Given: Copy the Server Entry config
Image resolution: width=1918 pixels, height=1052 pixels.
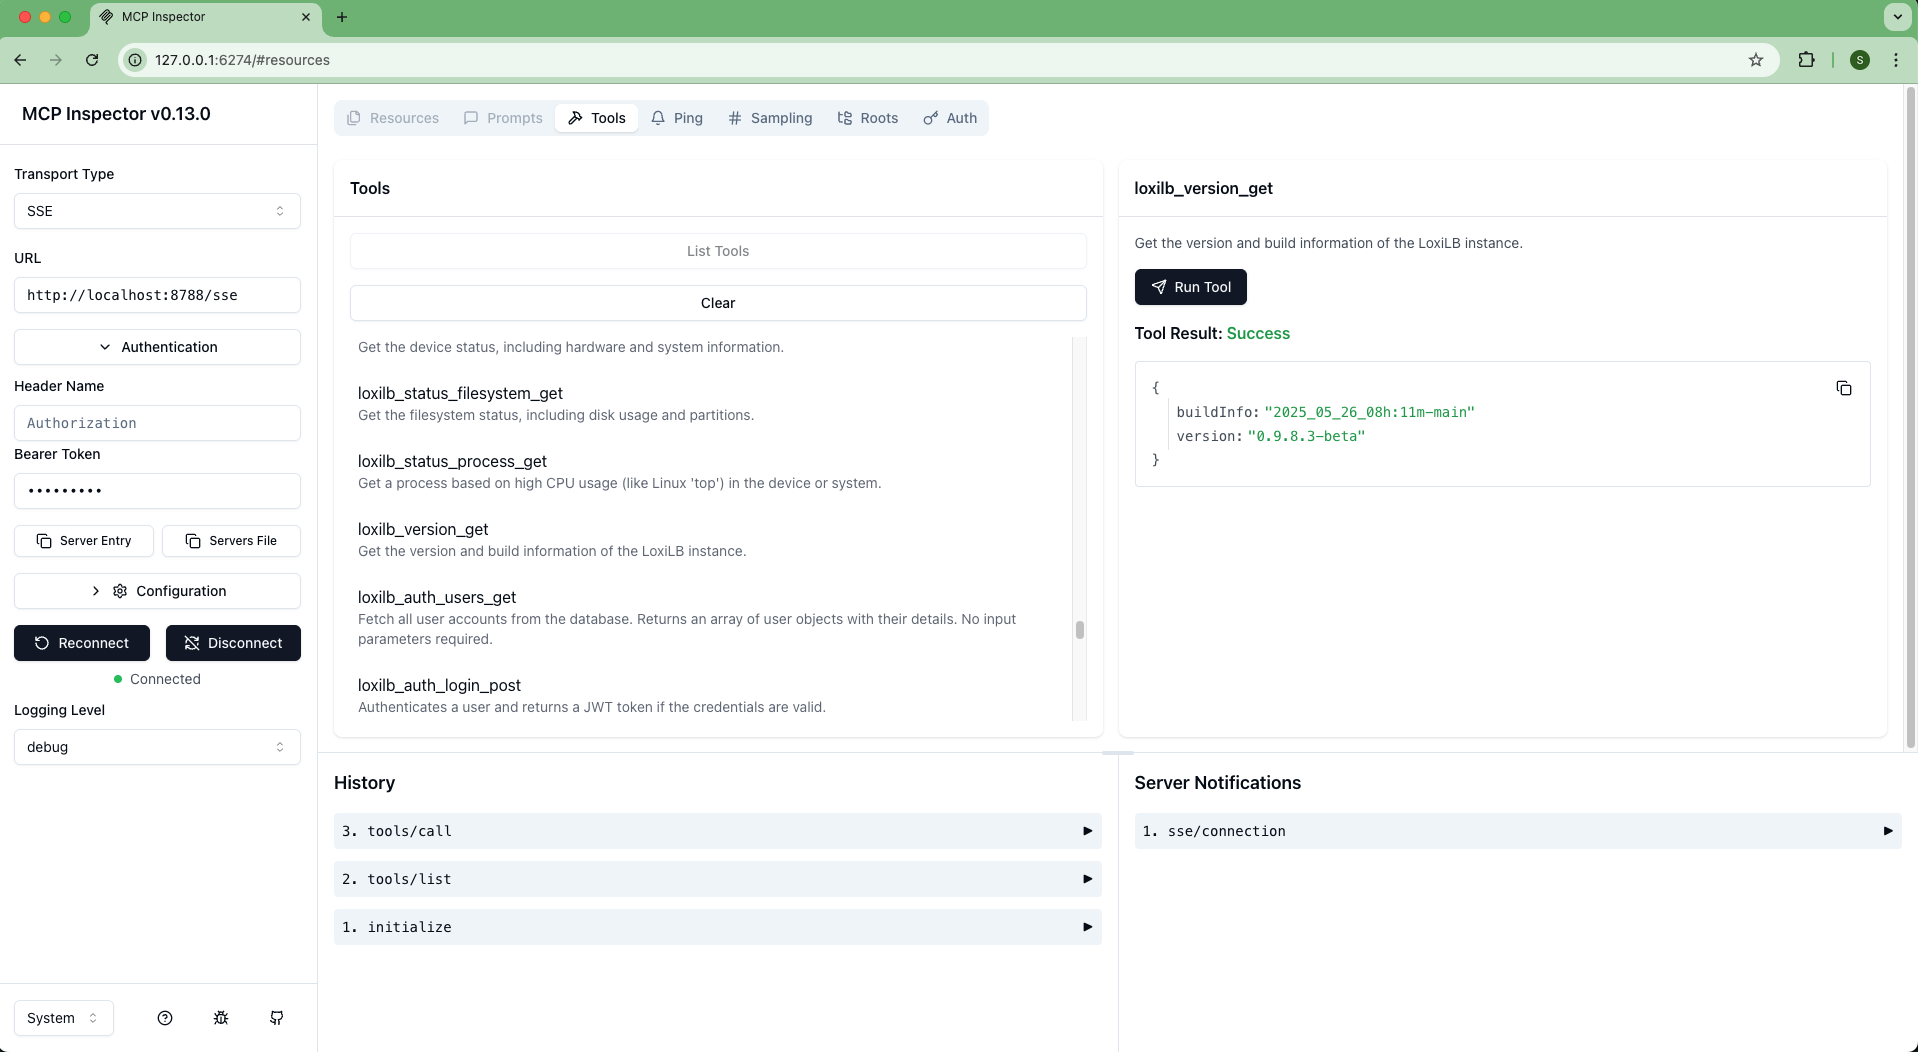Looking at the screenshot, I should 84,541.
